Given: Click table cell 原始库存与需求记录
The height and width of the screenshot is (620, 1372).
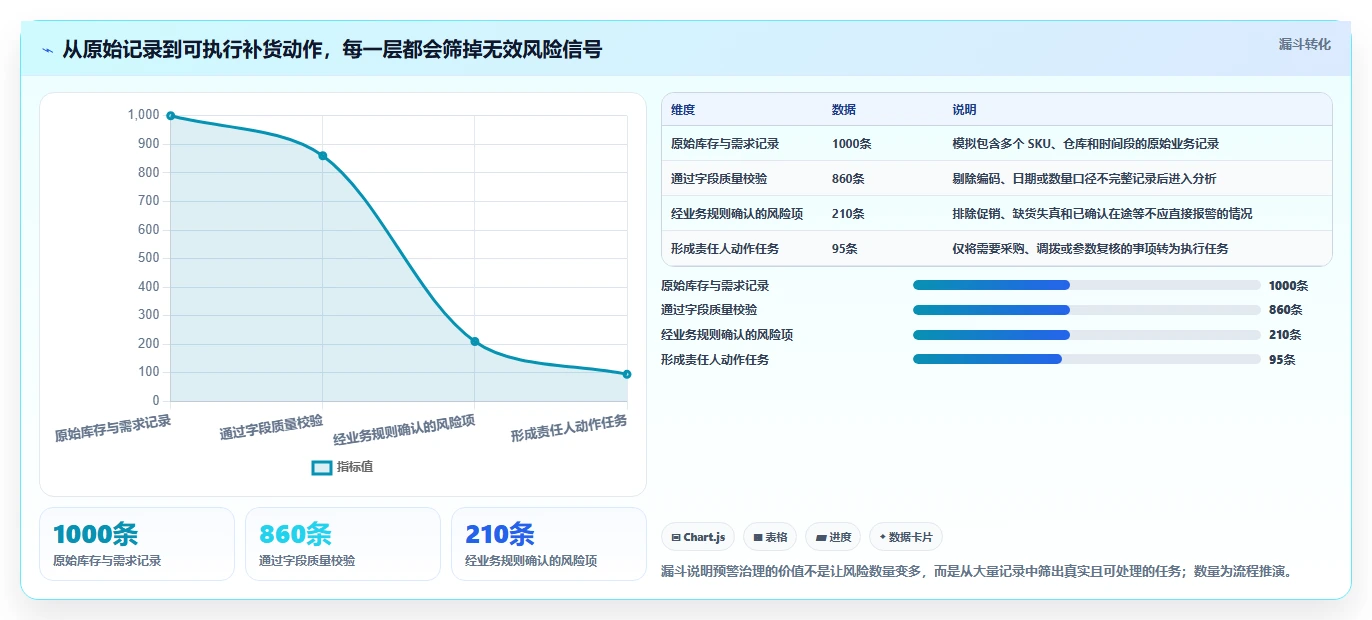Looking at the screenshot, I should 725,144.
